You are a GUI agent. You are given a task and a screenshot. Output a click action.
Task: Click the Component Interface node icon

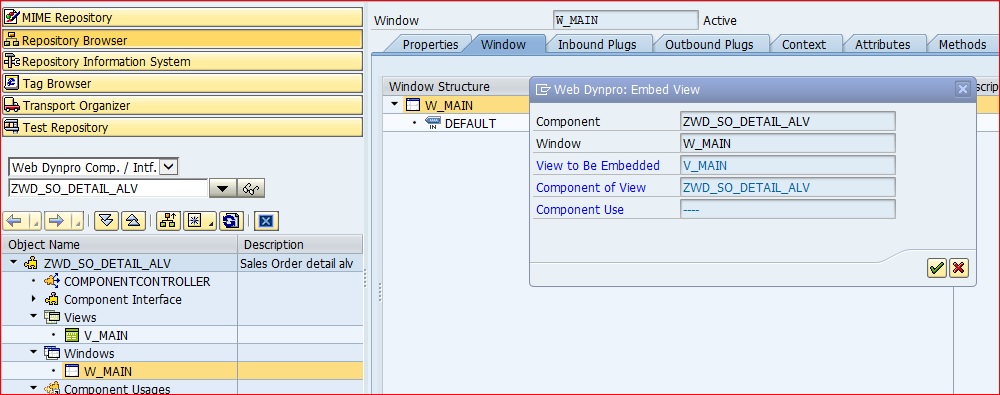pos(52,299)
